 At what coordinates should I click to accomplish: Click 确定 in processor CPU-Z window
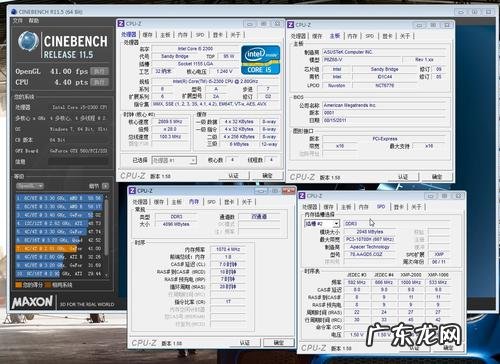pyautogui.click(x=268, y=175)
